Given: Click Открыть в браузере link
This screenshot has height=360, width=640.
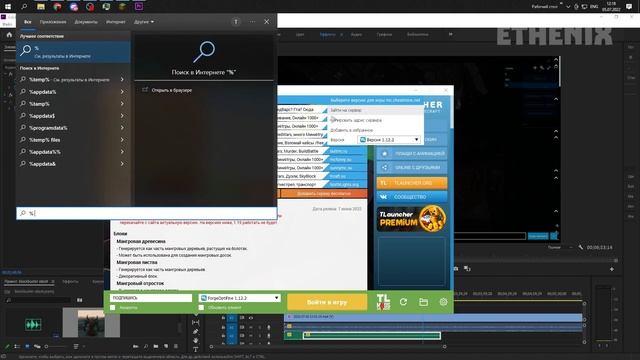Looking at the screenshot, I should (x=171, y=90).
